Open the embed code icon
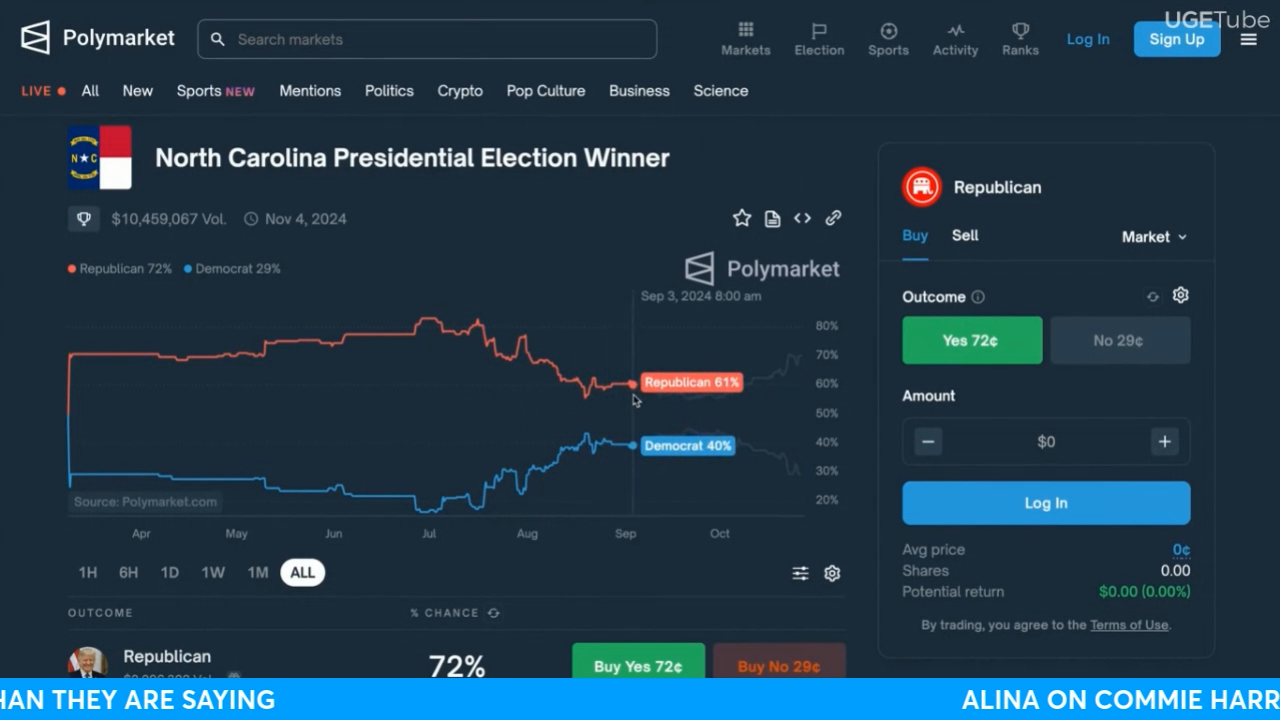 click(802, 218)
